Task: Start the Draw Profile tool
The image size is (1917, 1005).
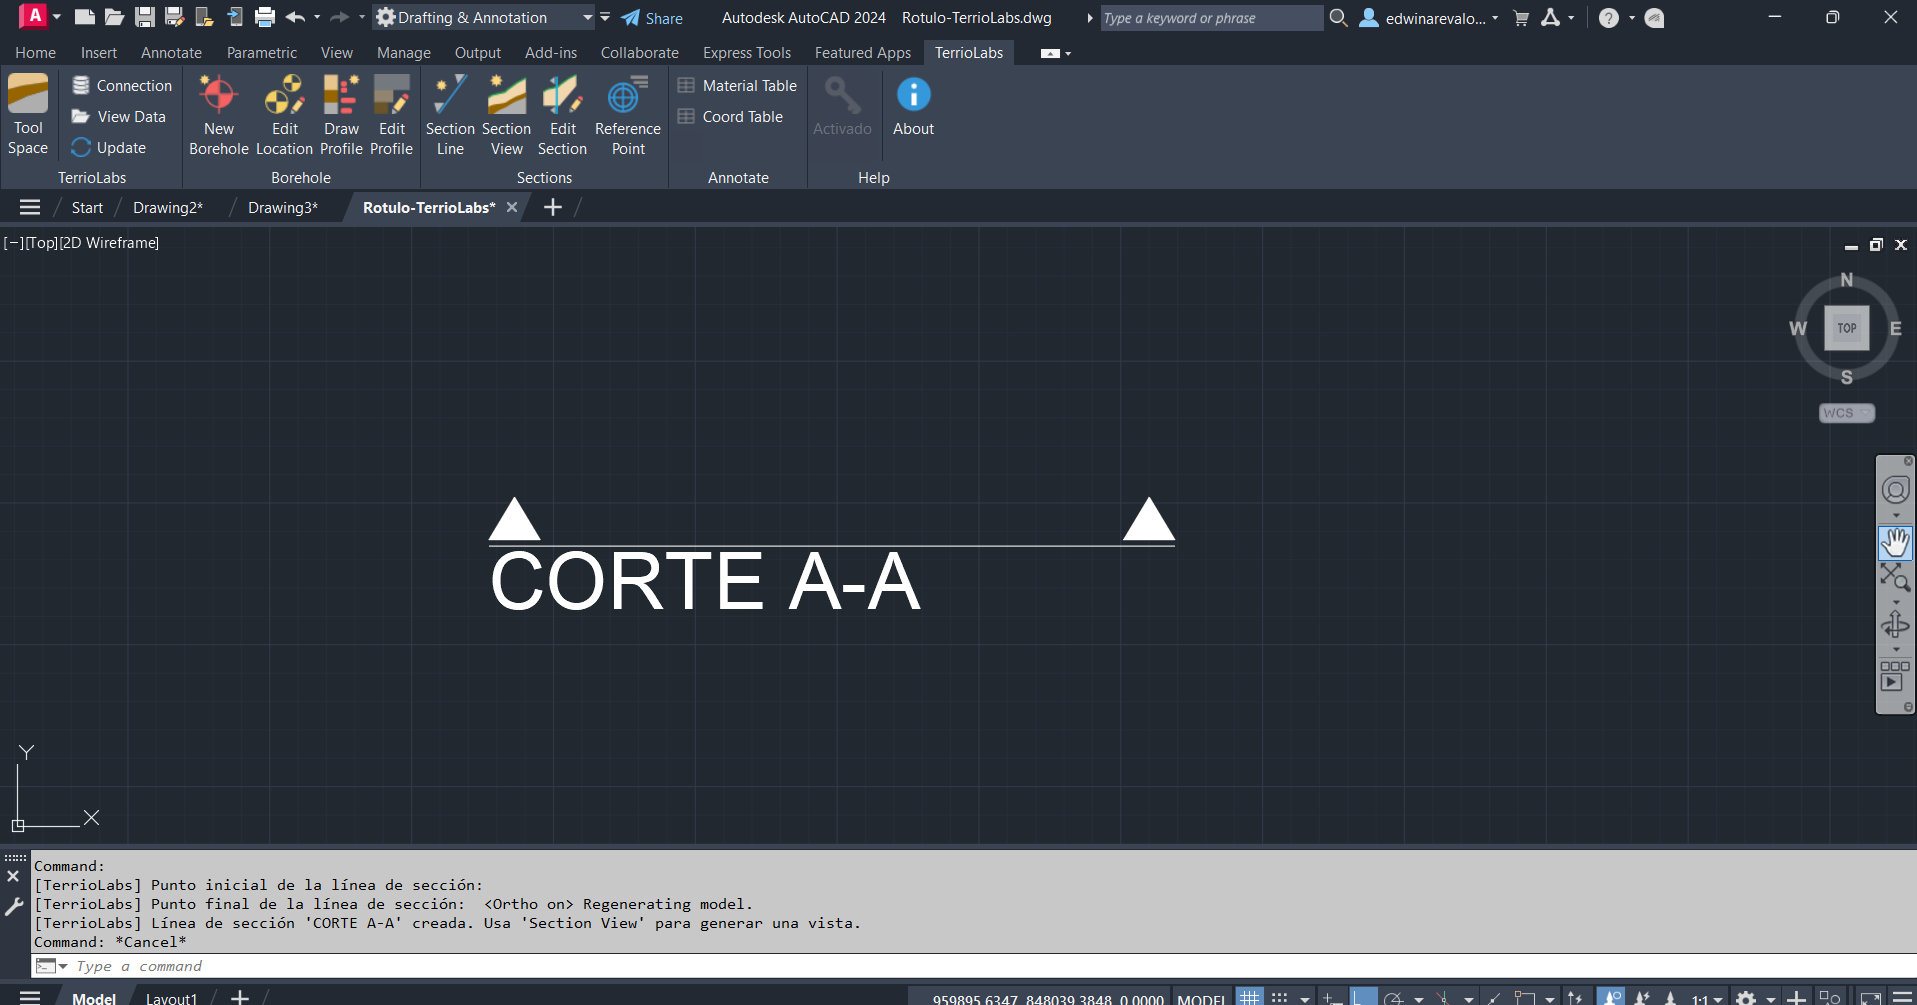Action: [x=341, y=115]
